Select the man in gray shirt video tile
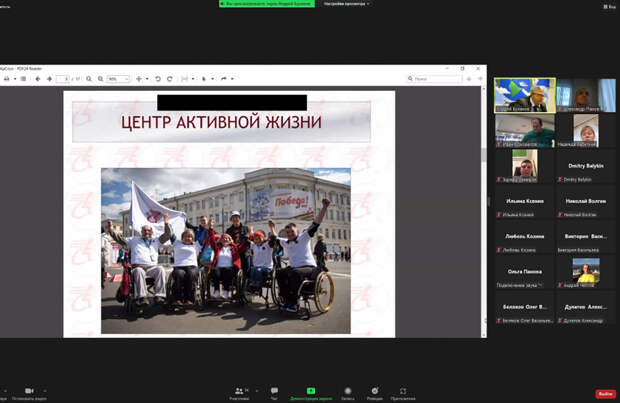The width and height of the screenshot is (620, 403). tap(525, 166)
